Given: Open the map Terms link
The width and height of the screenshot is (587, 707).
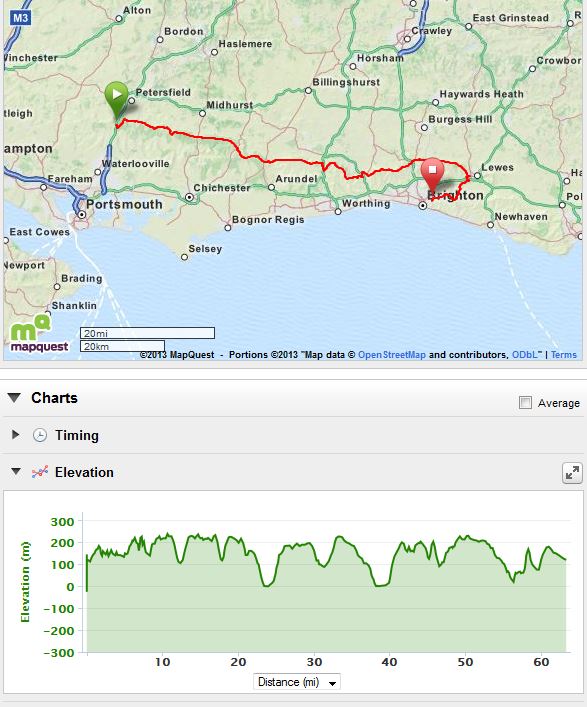Looking at the screenshot, I should point(564,355).
